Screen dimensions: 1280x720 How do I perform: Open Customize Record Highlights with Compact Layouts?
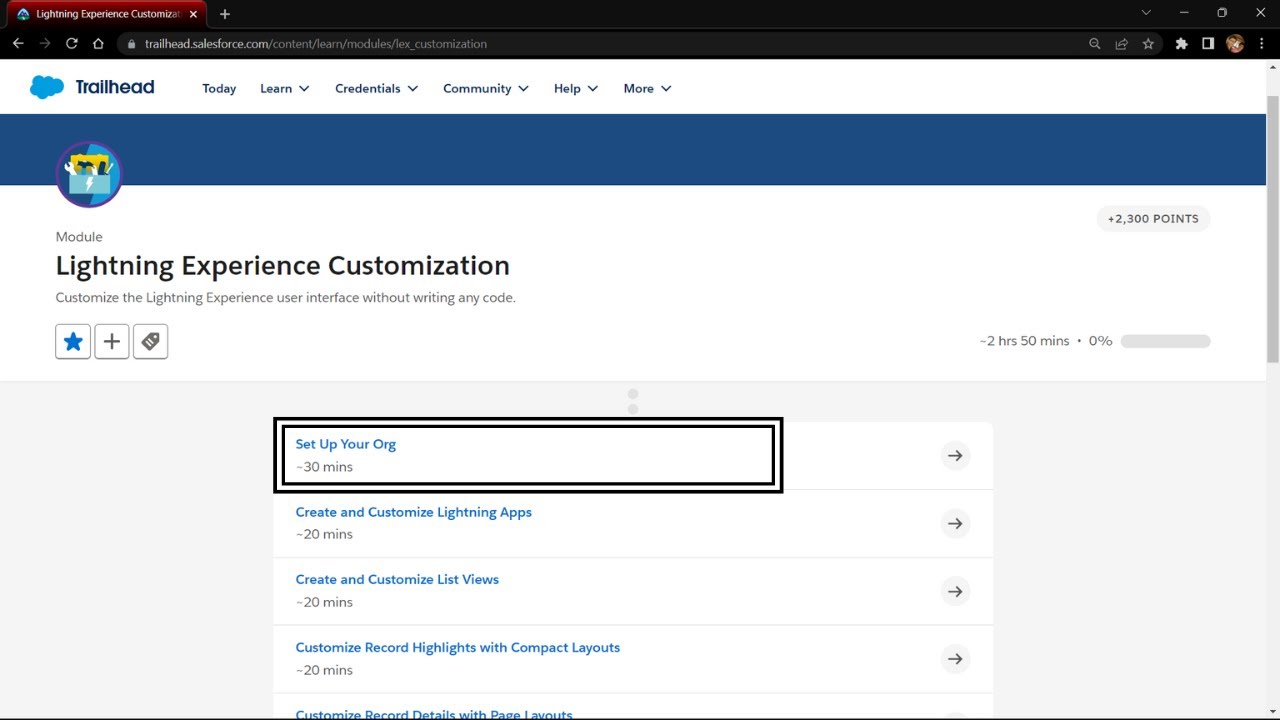click(x=458, y=647)
